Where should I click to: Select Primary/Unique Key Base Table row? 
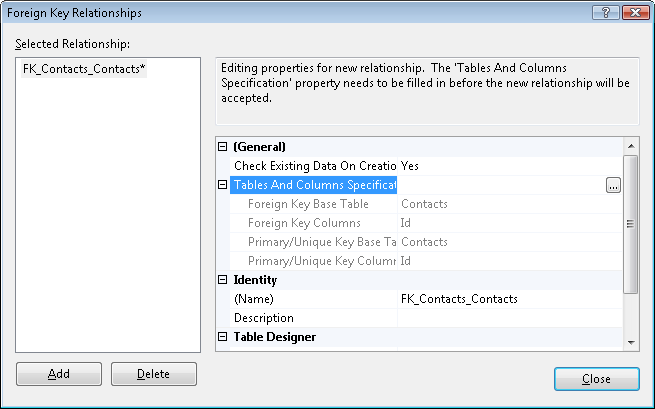point(315,242)
